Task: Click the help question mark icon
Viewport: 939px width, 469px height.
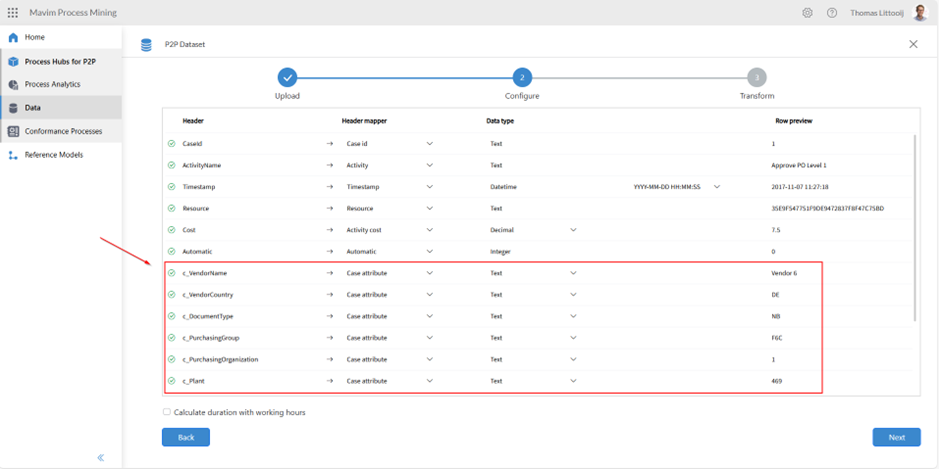Action: [832, 13]
